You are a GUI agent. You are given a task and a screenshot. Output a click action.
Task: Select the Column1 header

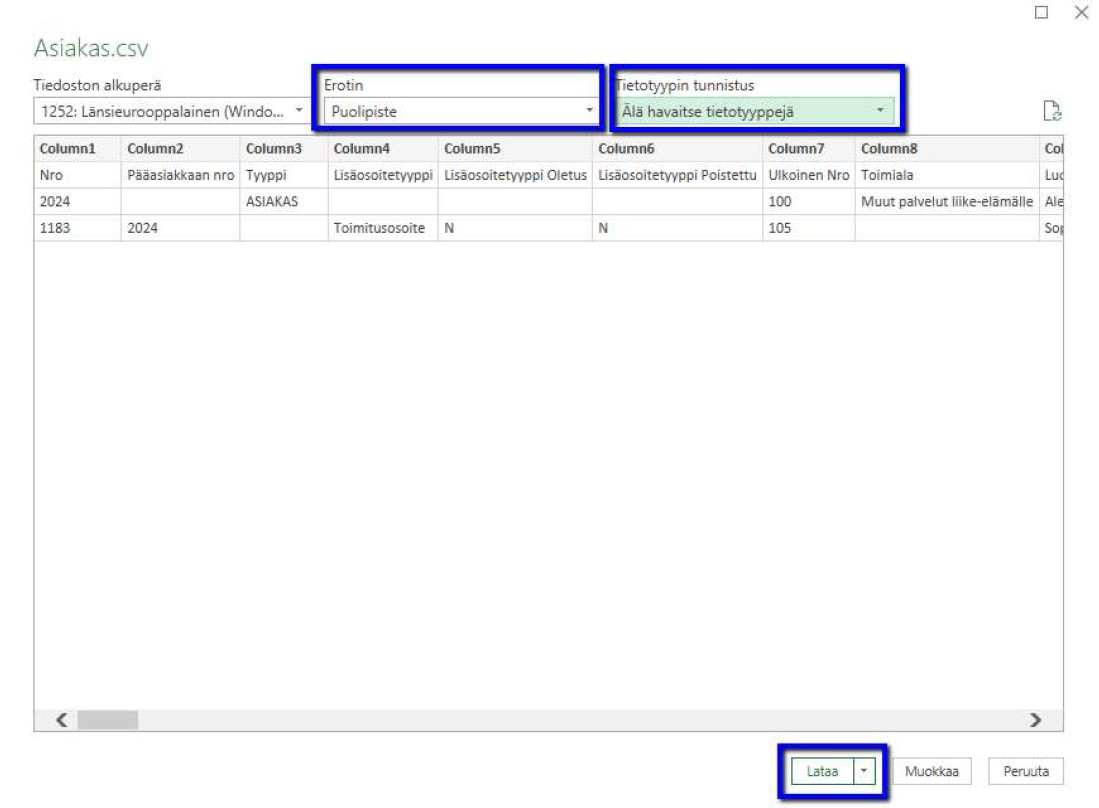[x=67, y=149]
